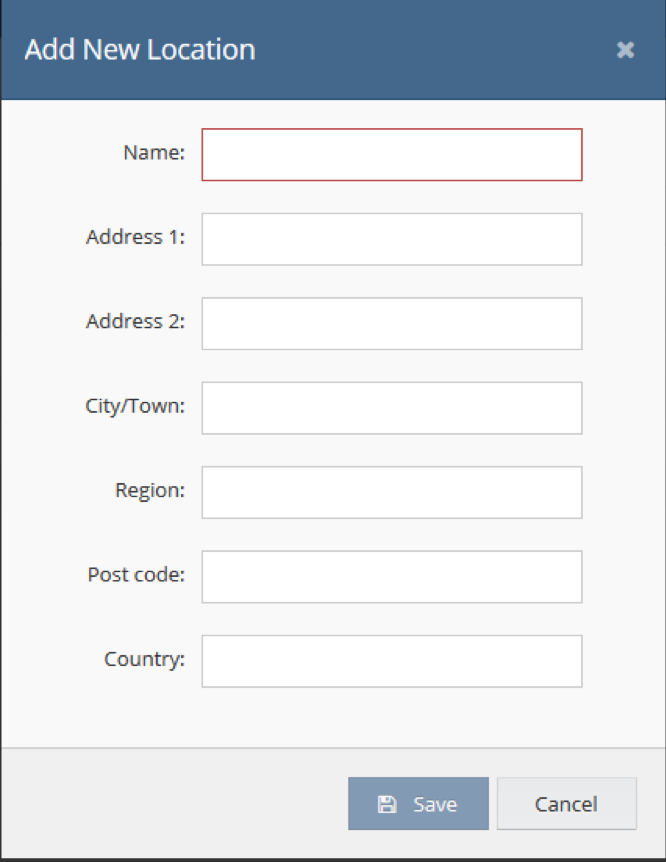Click the Region: label
The image size is (666, 862).
[150, 490]
